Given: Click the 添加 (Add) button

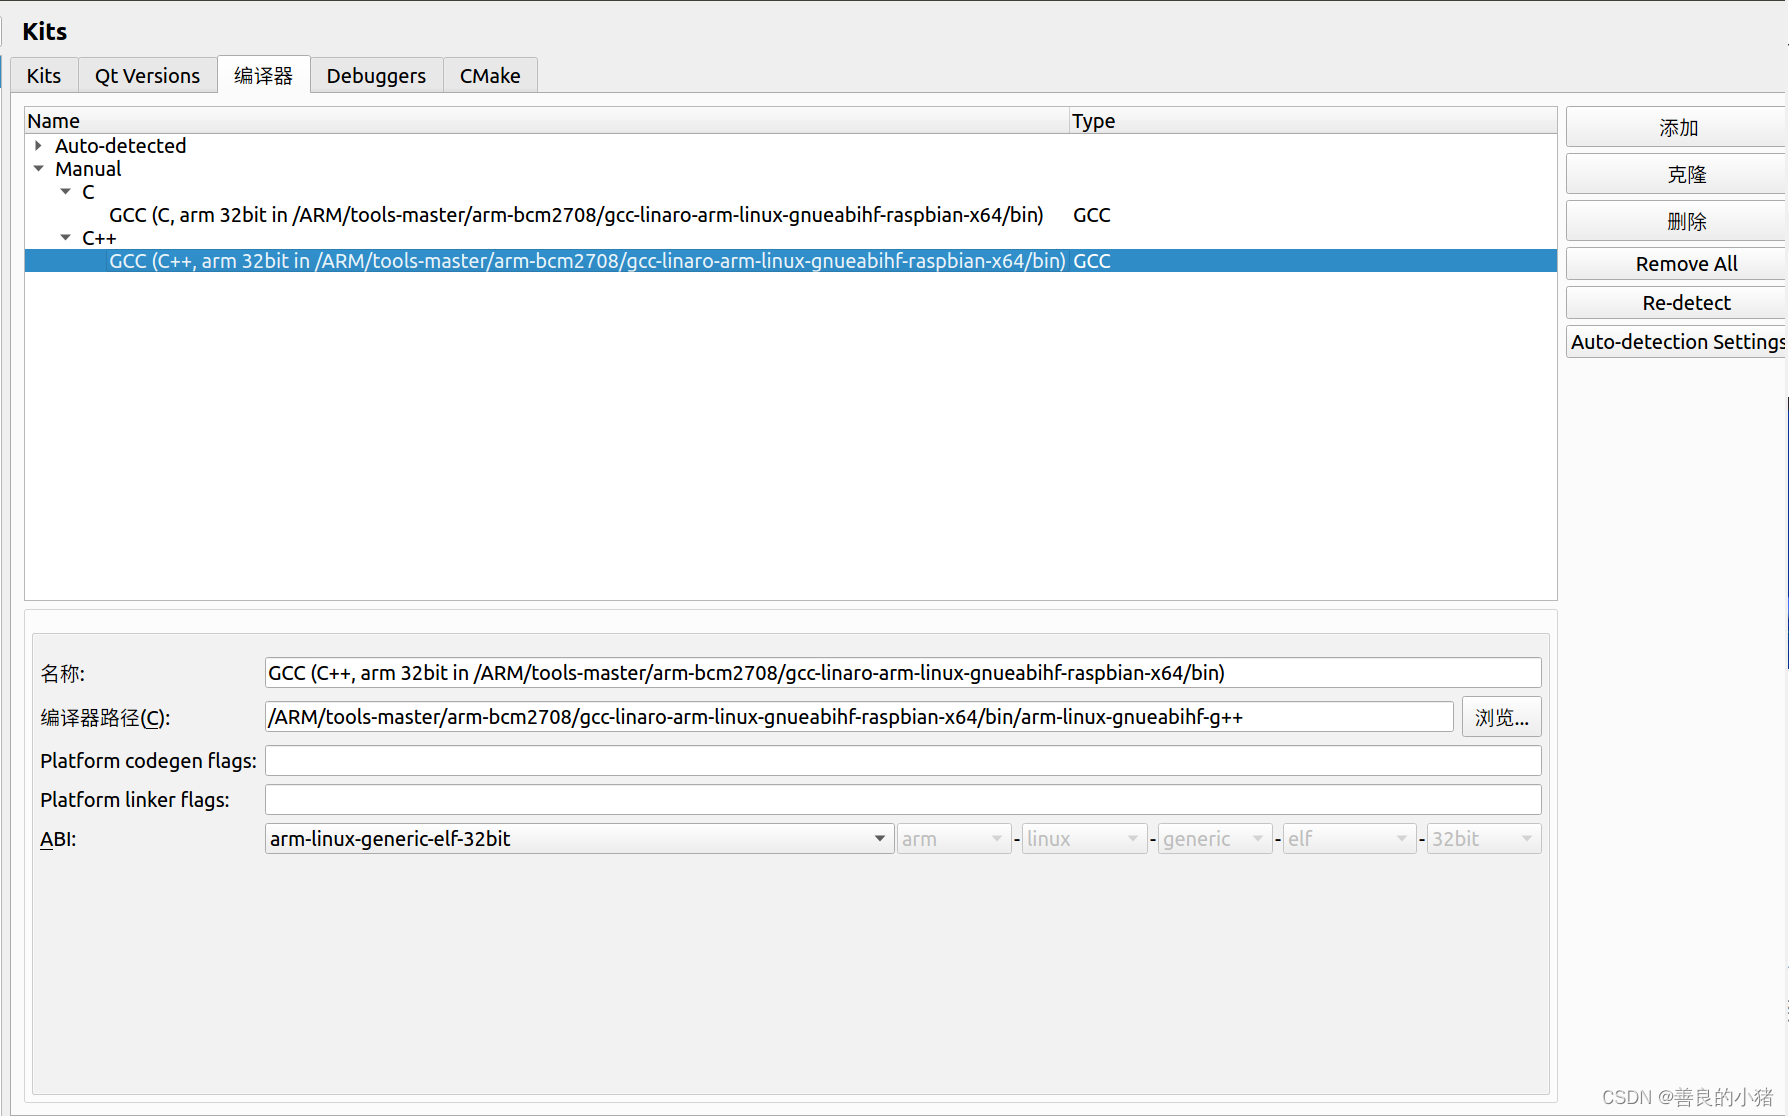Looking at the screenshot, I should (1677, 128).
